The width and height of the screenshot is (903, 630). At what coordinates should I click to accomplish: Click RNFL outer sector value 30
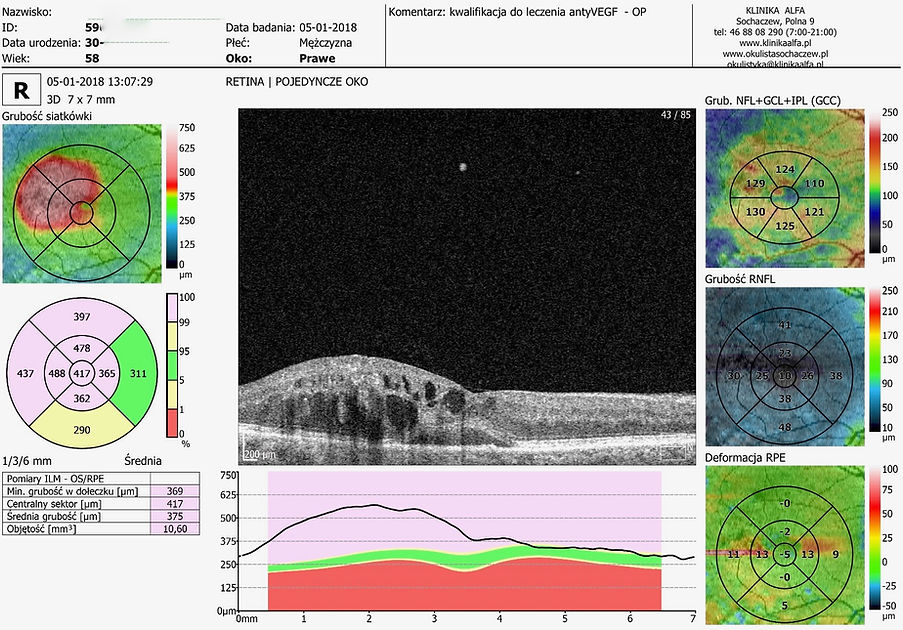pos(733,375)
